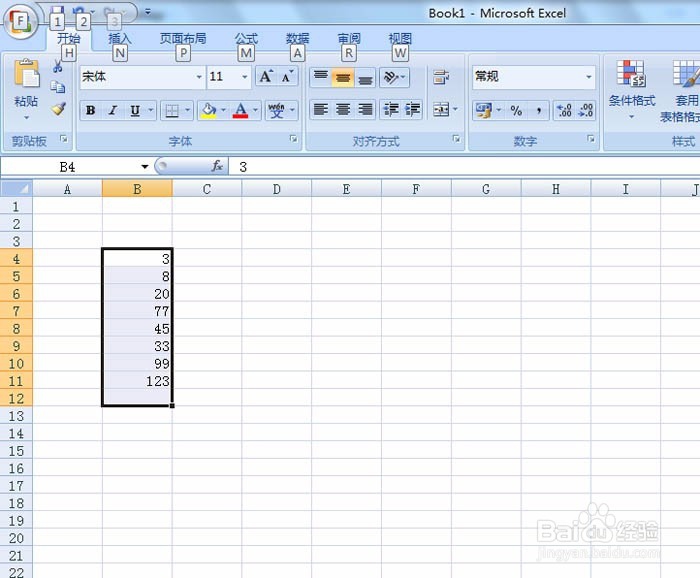Open the font size 11 dropdown
Screen dimensions: 700x578
245,77
